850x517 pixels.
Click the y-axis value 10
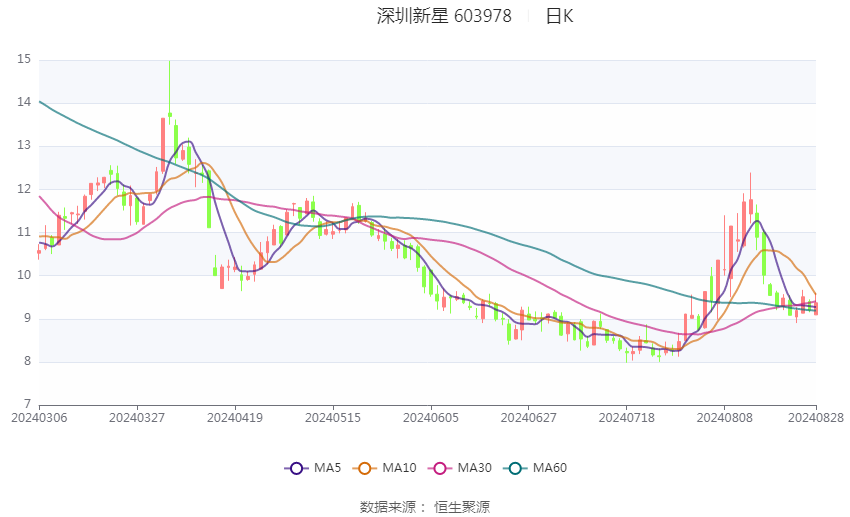coord(24,275)
